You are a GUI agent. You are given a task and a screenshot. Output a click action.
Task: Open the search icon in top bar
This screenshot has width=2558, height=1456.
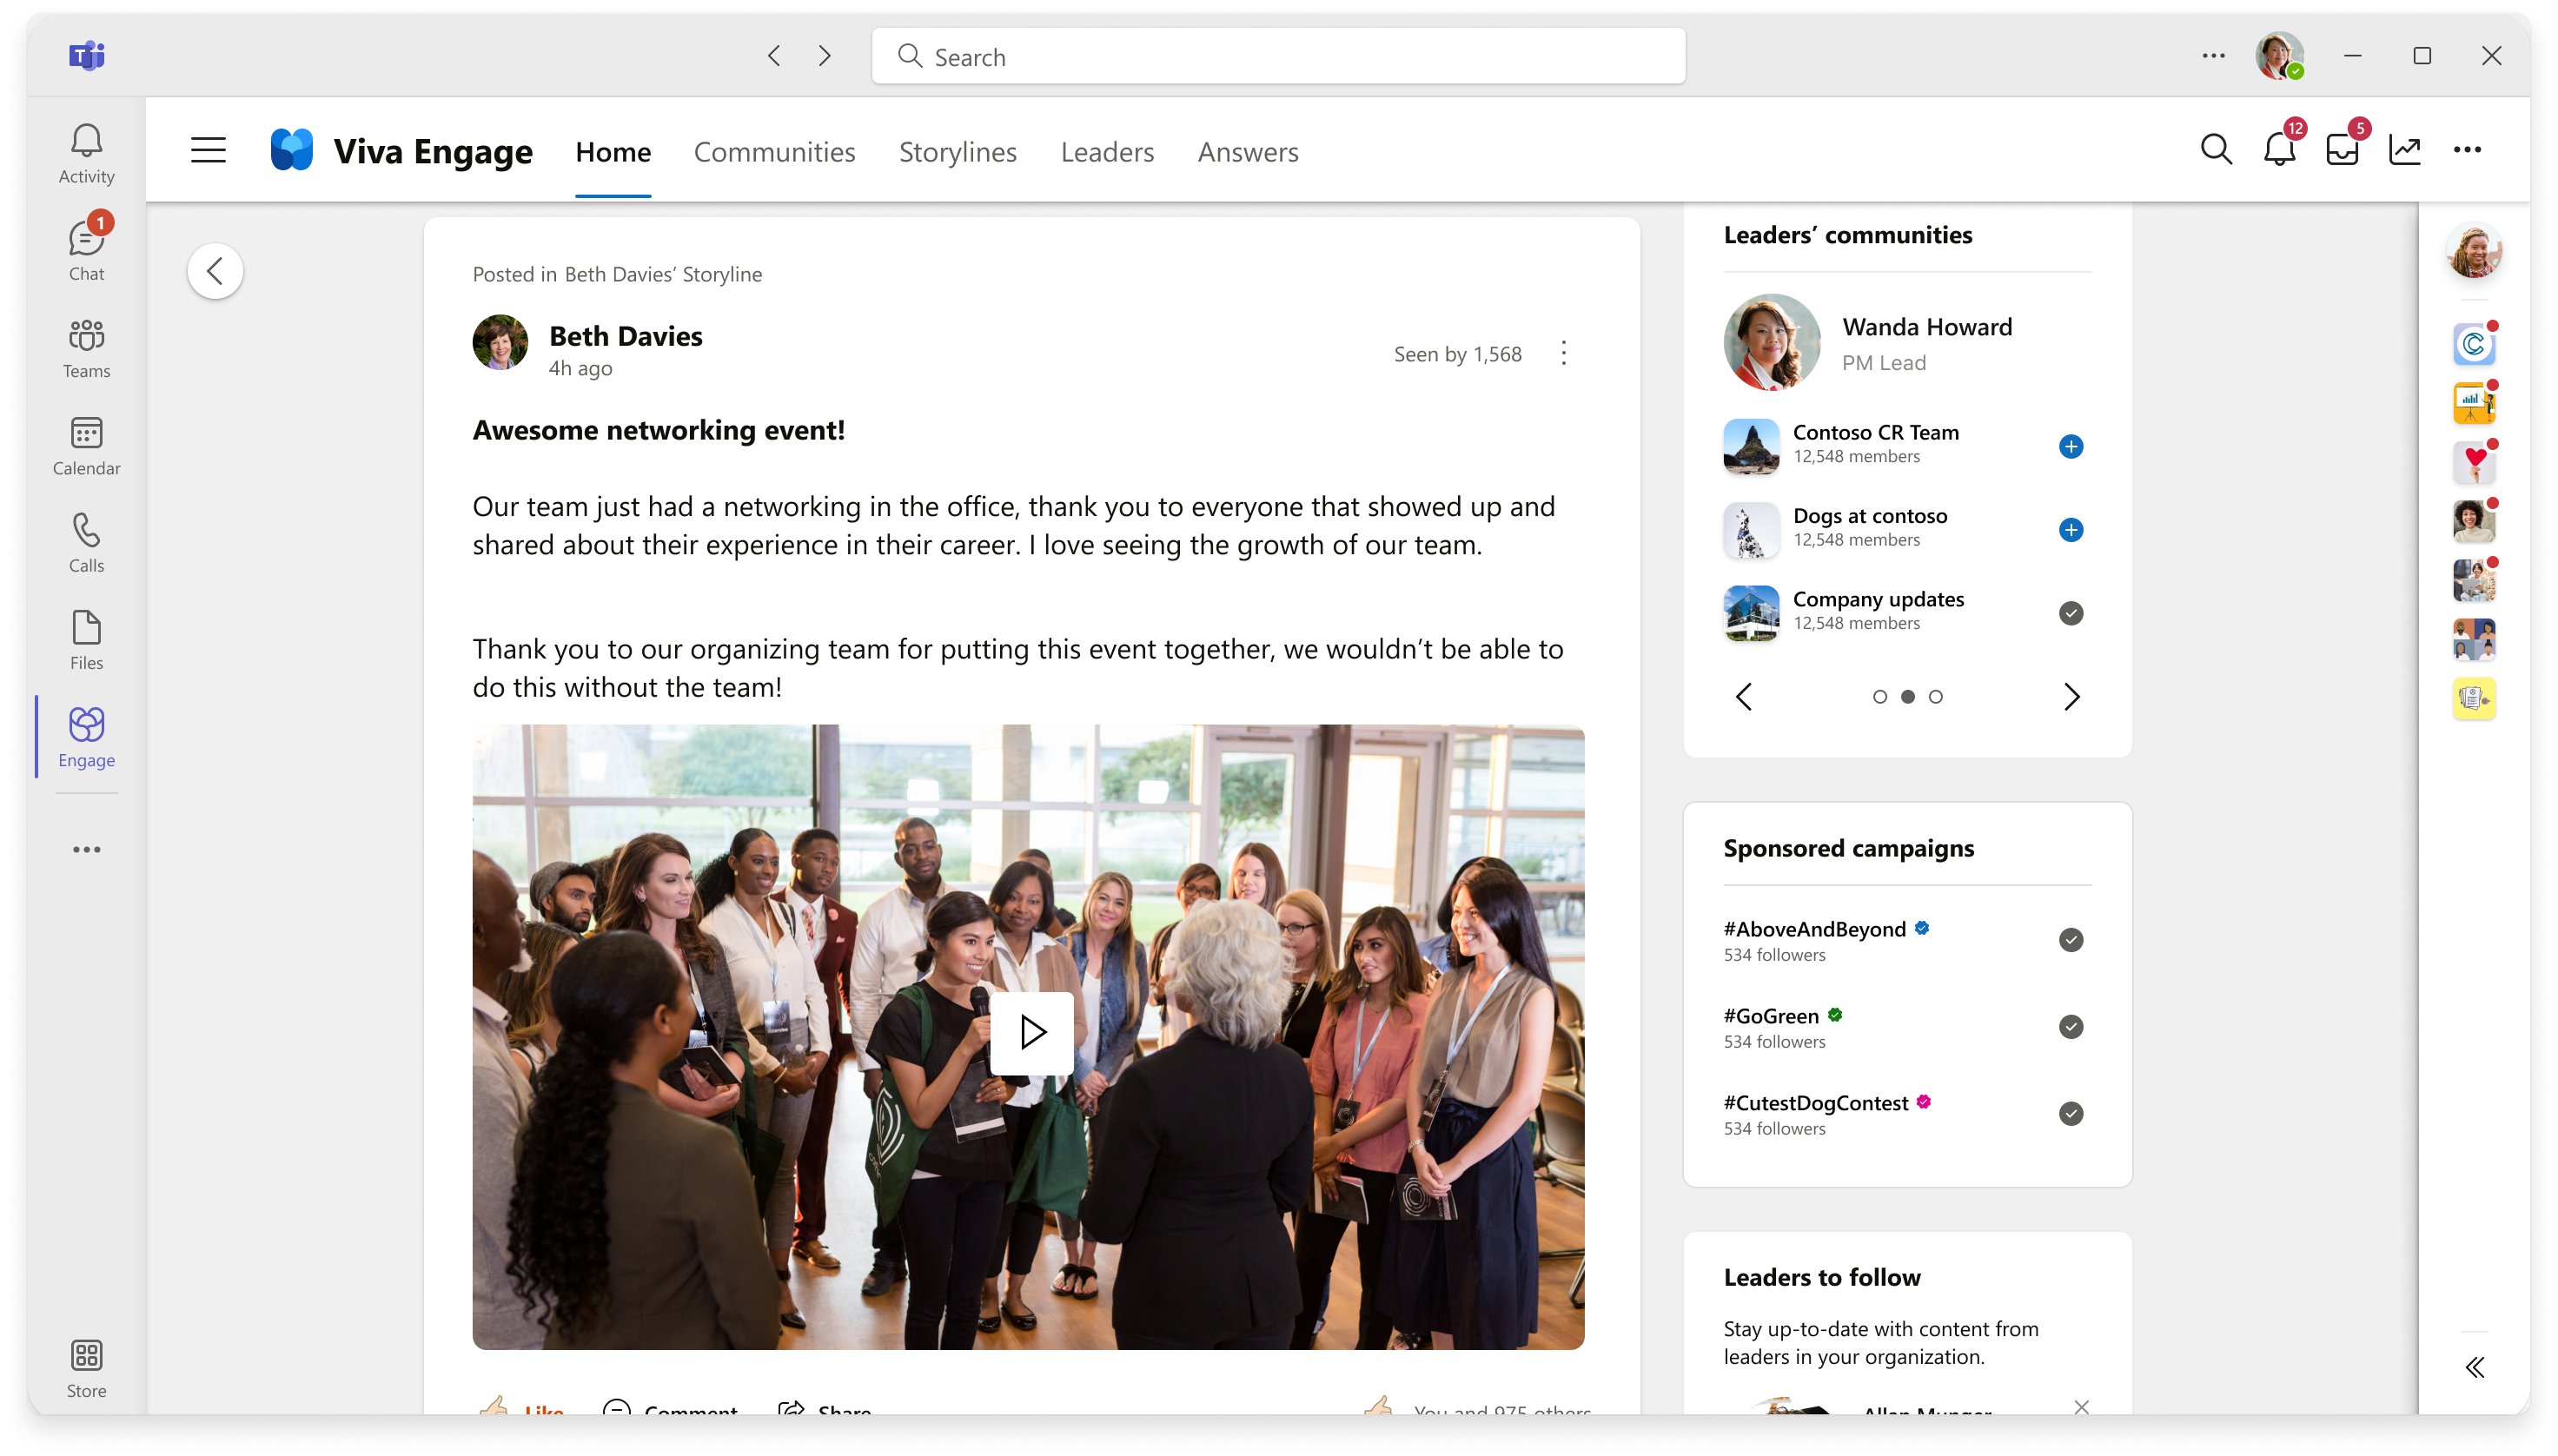pyautogui.click(x=2216, y=151)
